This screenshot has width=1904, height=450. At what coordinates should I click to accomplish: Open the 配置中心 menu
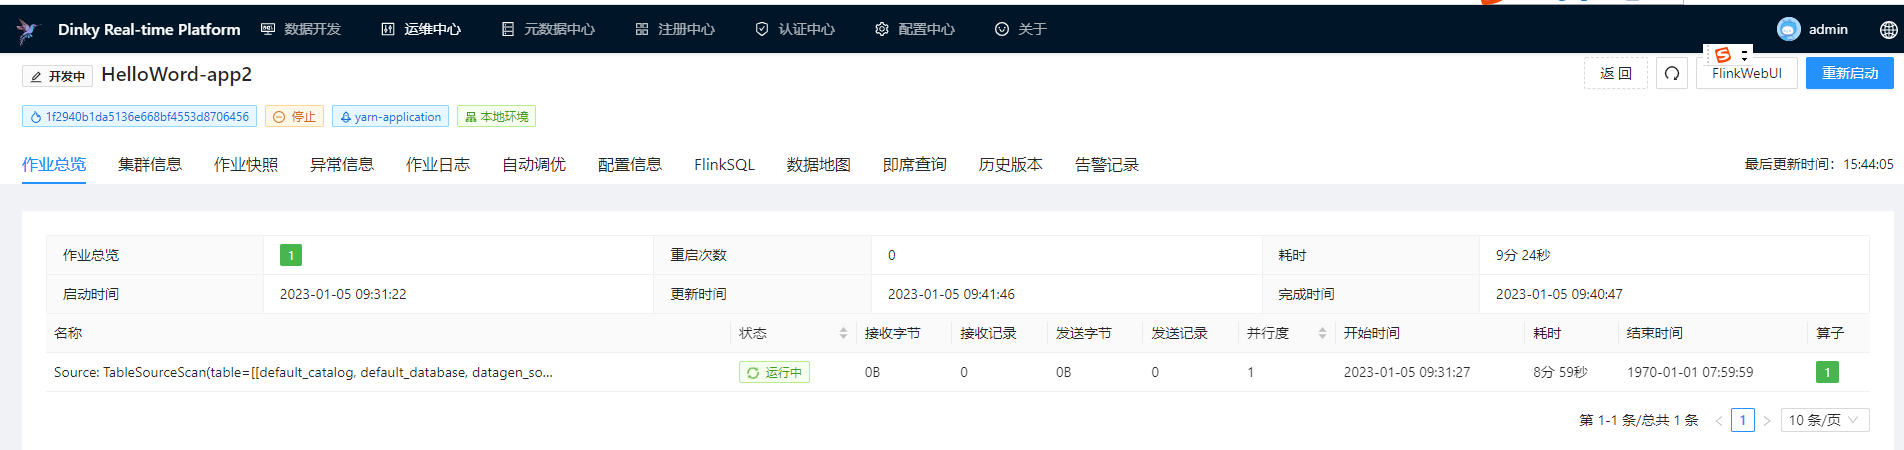pyautogui.click(x=915, y=29)
